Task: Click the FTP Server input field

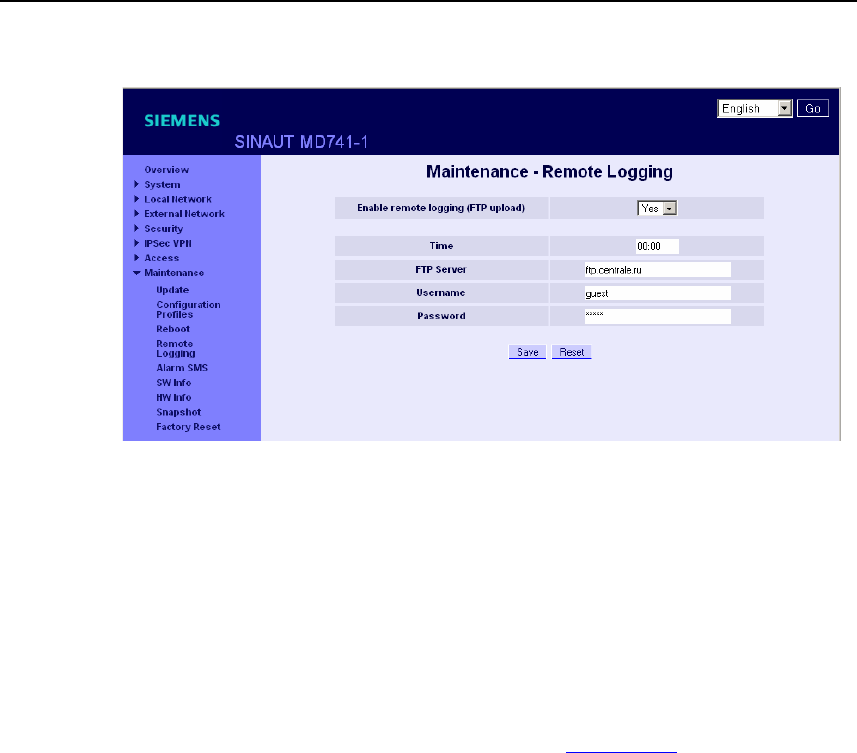Action: [x=658, y=270]
